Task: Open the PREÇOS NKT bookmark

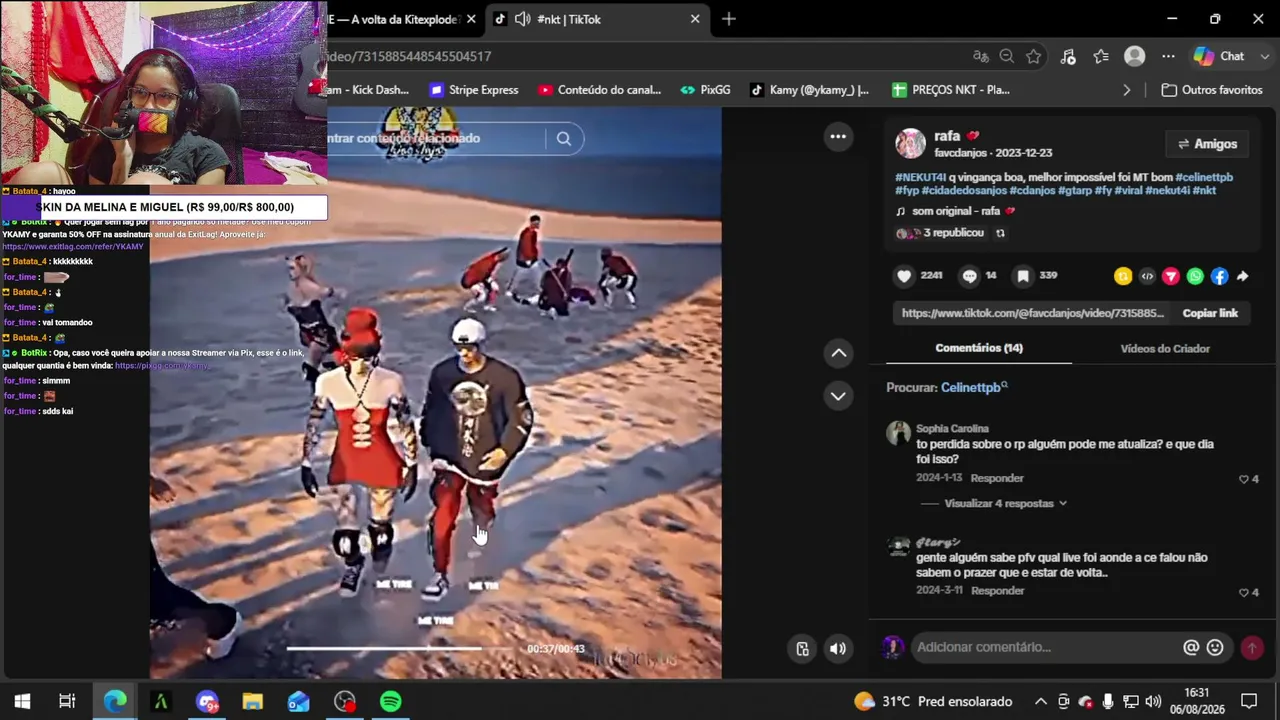Action: [x=951, y=90]
